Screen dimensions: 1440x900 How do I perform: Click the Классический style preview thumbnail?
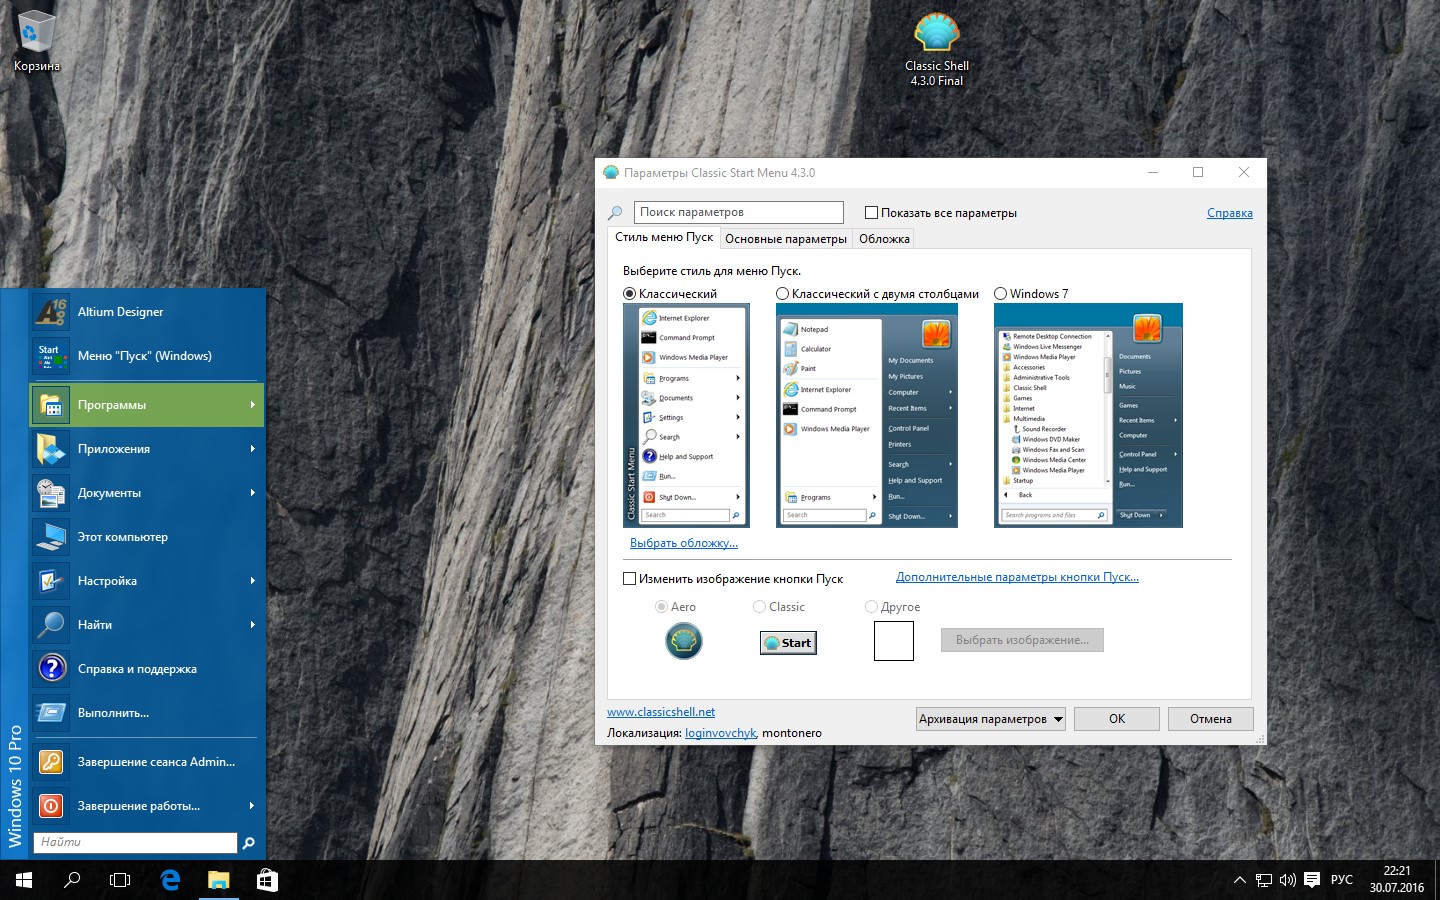(686, 415)
